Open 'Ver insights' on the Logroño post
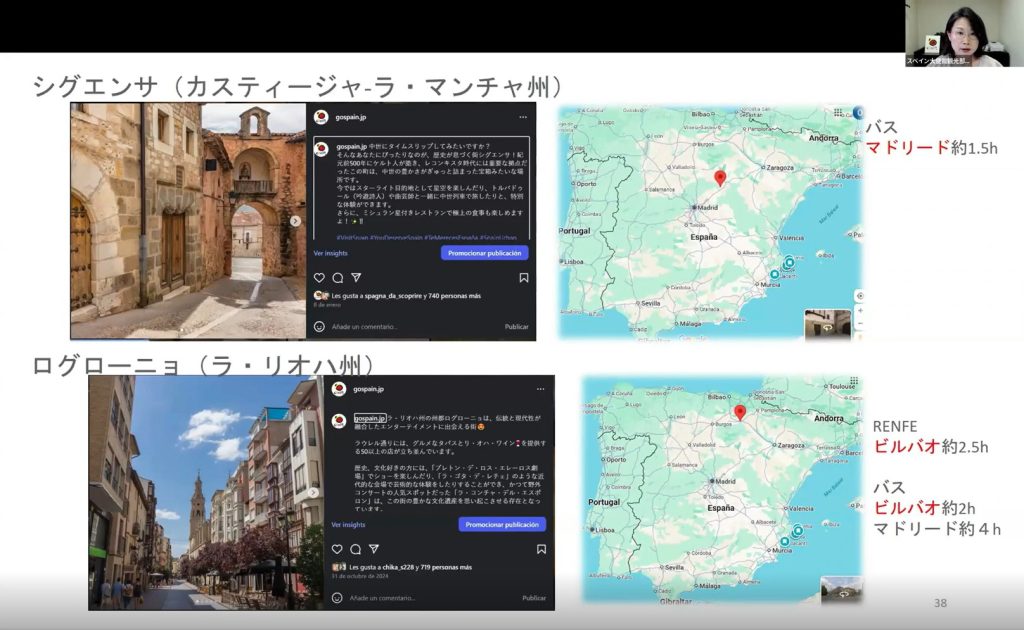The image size is (1024, 630). [350, 524]
